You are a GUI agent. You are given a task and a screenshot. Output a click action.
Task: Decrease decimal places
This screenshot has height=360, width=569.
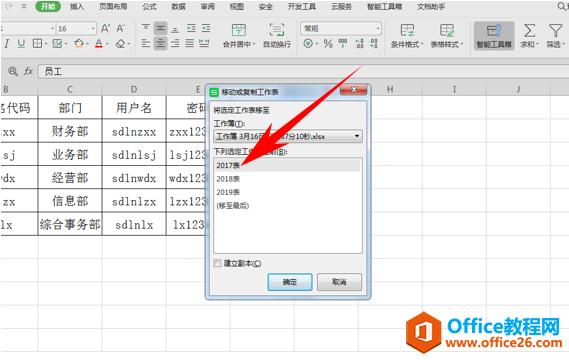[x=373, y=44]
